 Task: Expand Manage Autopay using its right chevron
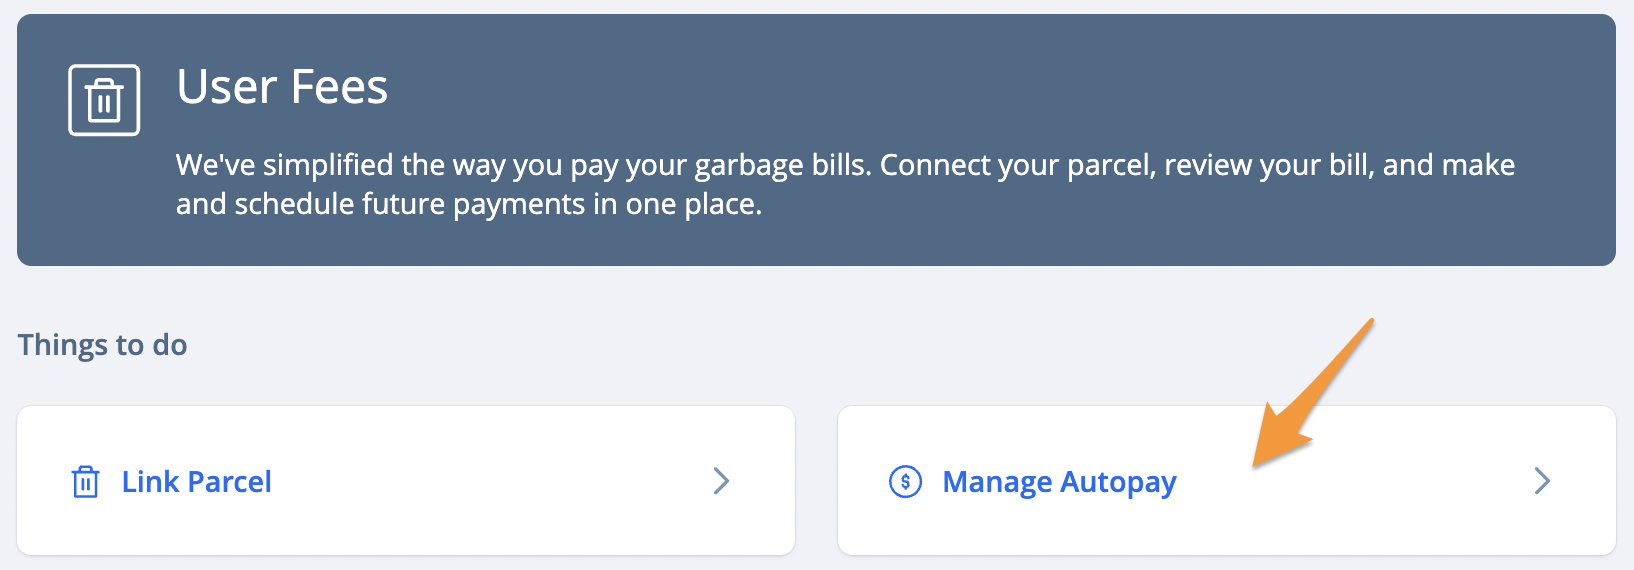[1542, 481]
